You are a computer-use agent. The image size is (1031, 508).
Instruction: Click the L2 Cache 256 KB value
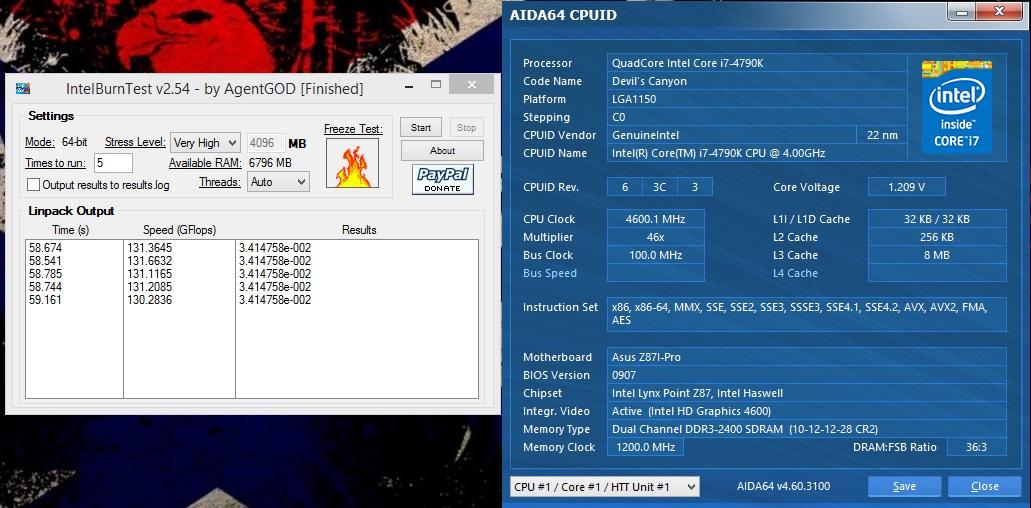[x=937, y=237]
